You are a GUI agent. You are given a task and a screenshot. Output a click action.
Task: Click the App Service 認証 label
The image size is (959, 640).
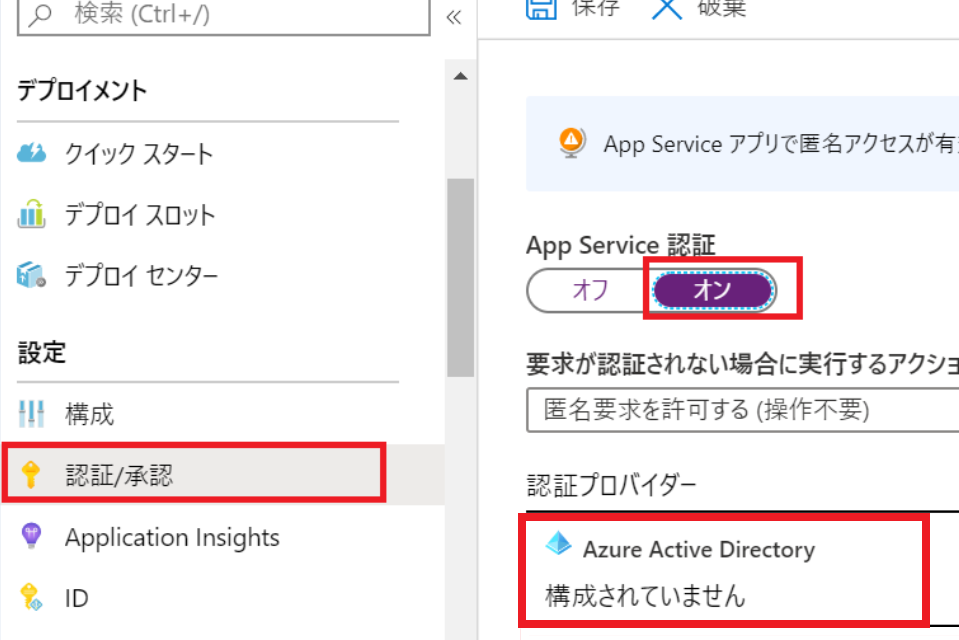pyautogui.click(x=621, y=245)
